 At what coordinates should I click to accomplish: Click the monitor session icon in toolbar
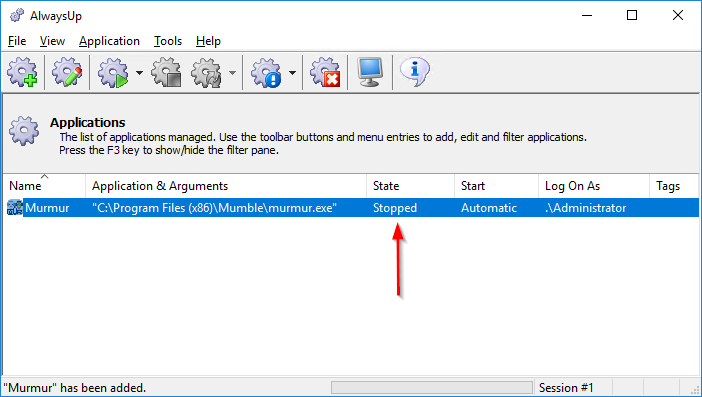coord(370,72)
